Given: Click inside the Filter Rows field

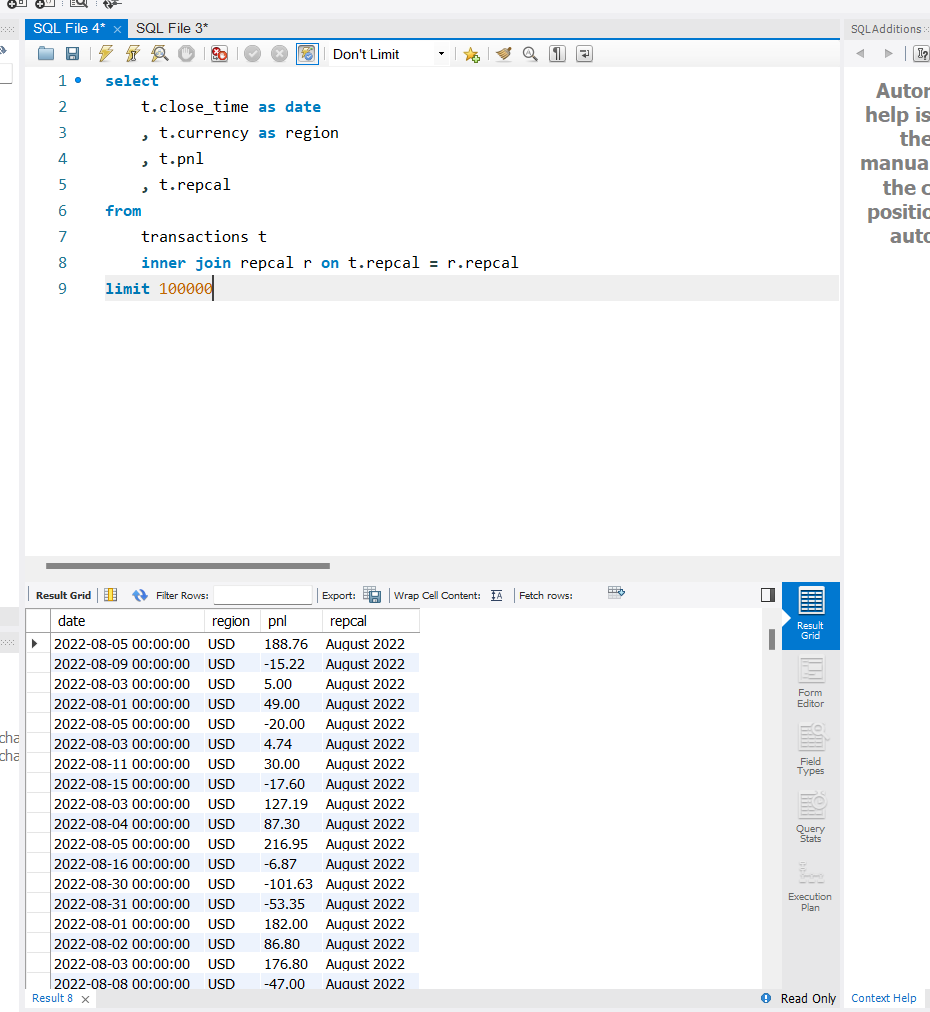Looking at the screenshot, I should tap(262, 594).
